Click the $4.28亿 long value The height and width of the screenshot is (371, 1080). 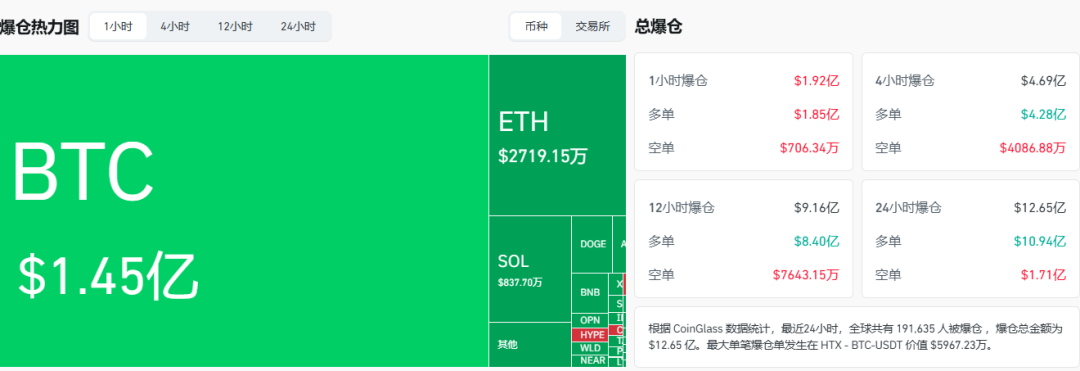click(x=1043, y=114)
